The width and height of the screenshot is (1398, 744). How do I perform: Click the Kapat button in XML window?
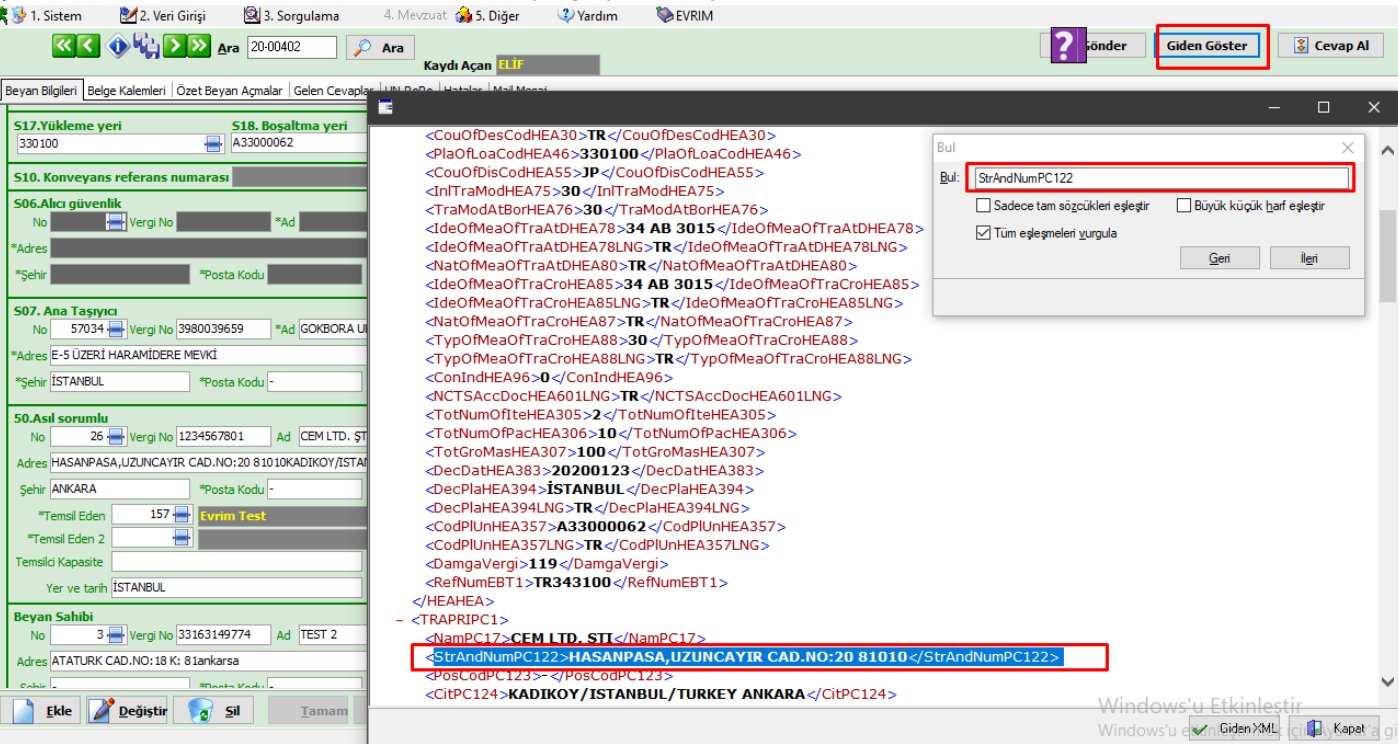point(1335,728)
